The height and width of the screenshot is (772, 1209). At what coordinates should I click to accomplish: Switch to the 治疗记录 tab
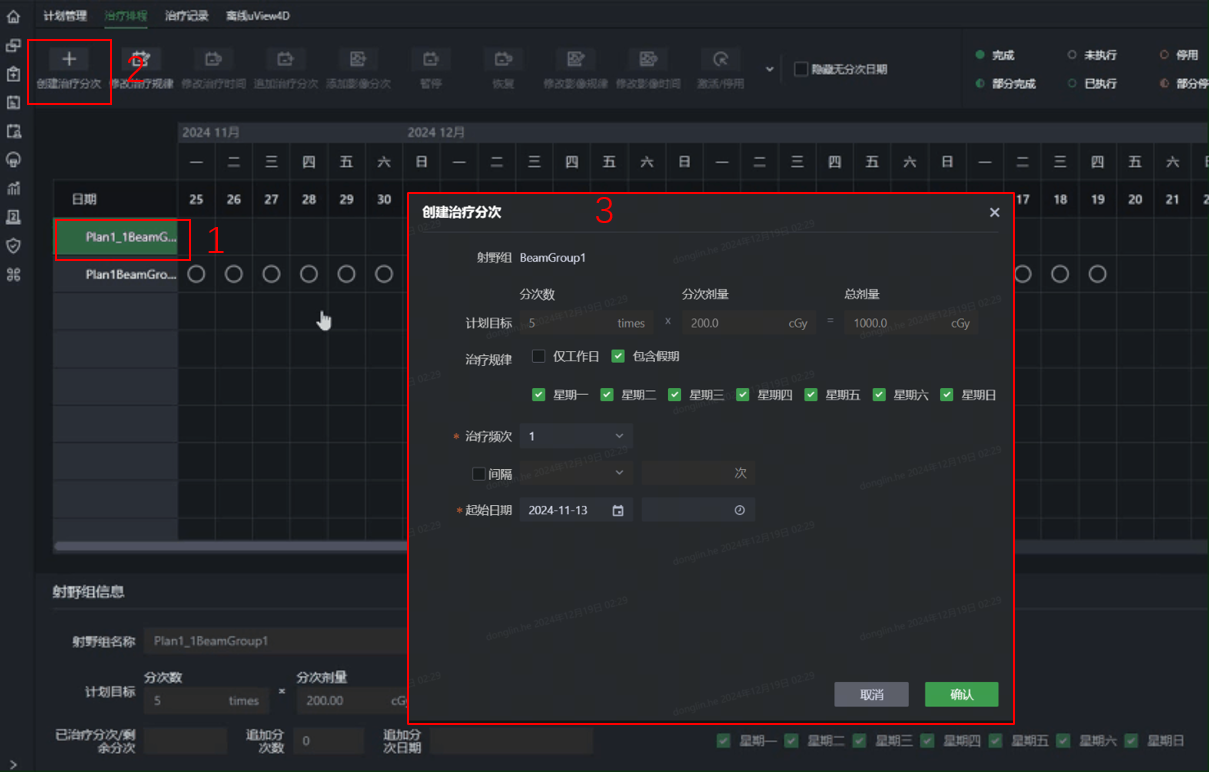(x=187, y=16)
